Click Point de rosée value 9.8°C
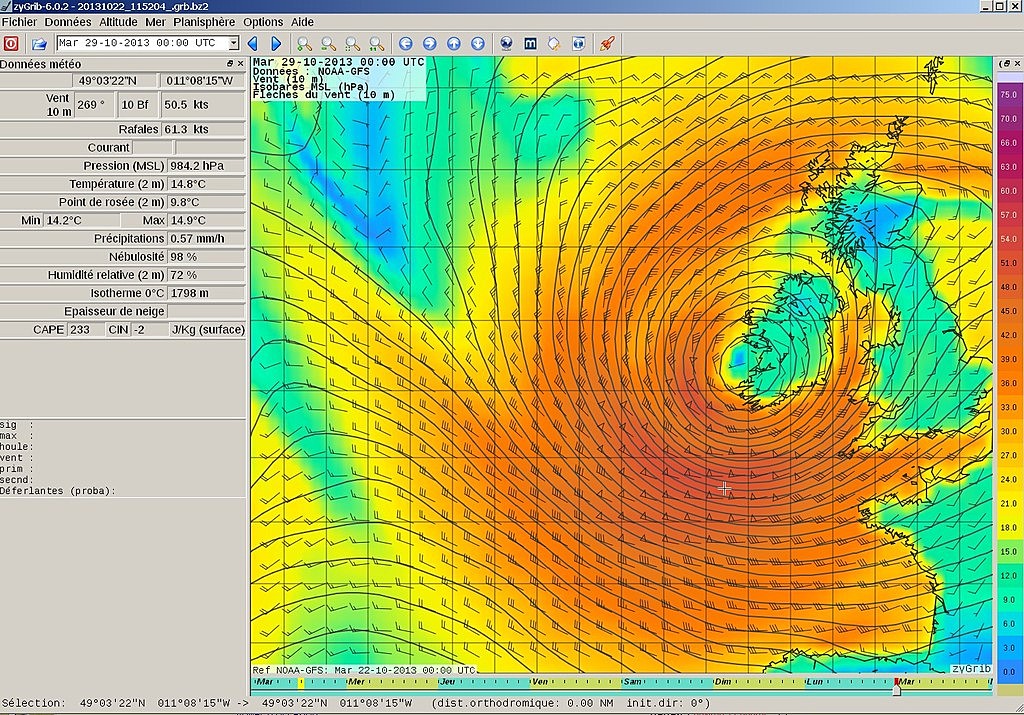The height and width of the screenshot is (715, 1024). point(206,202)
